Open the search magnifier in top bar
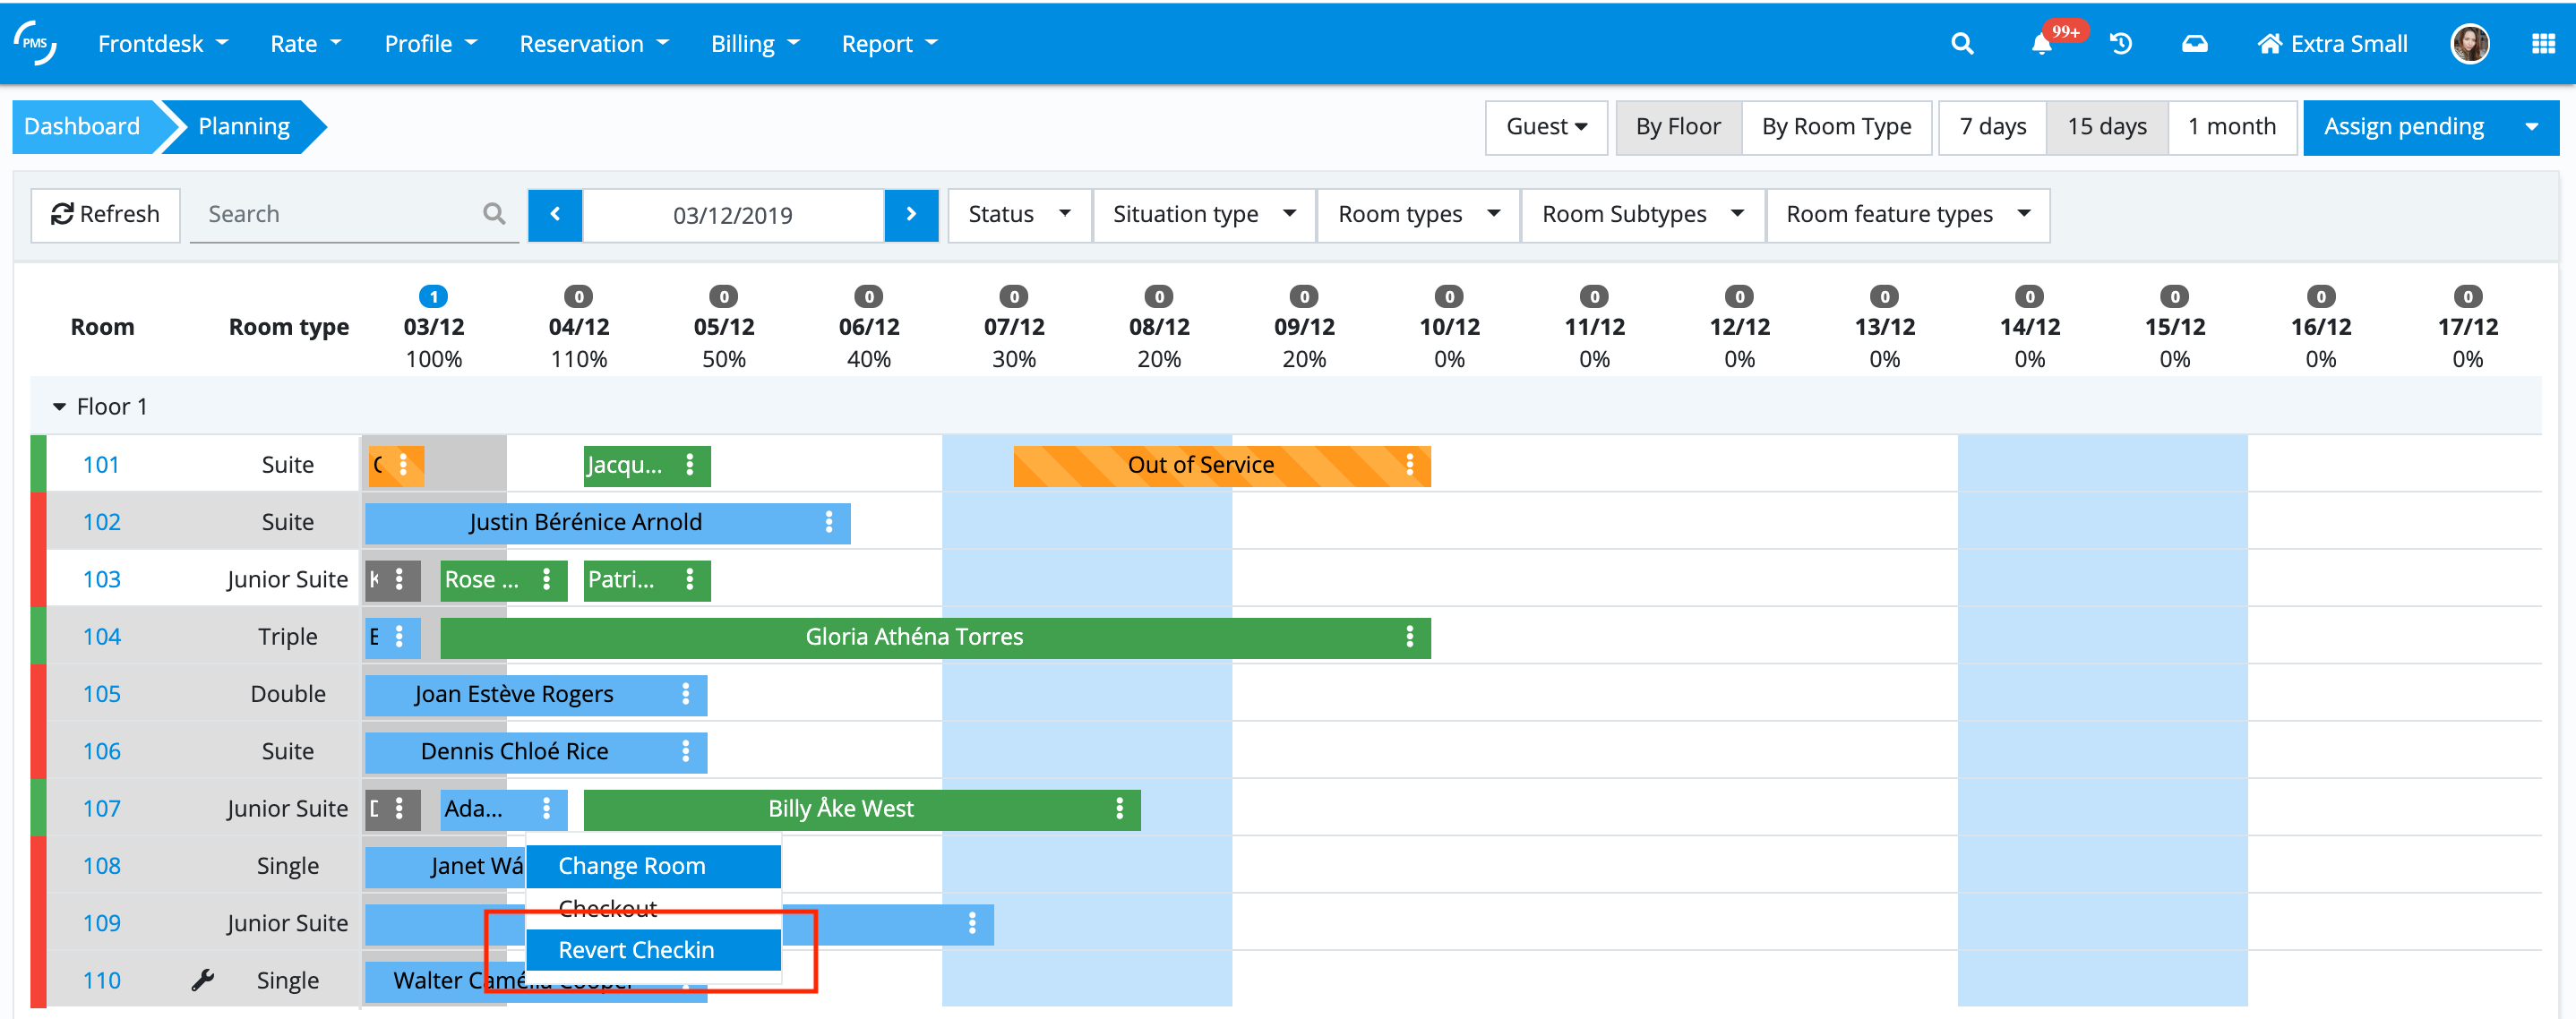2576x1019 pixels. click(1961, 44)
